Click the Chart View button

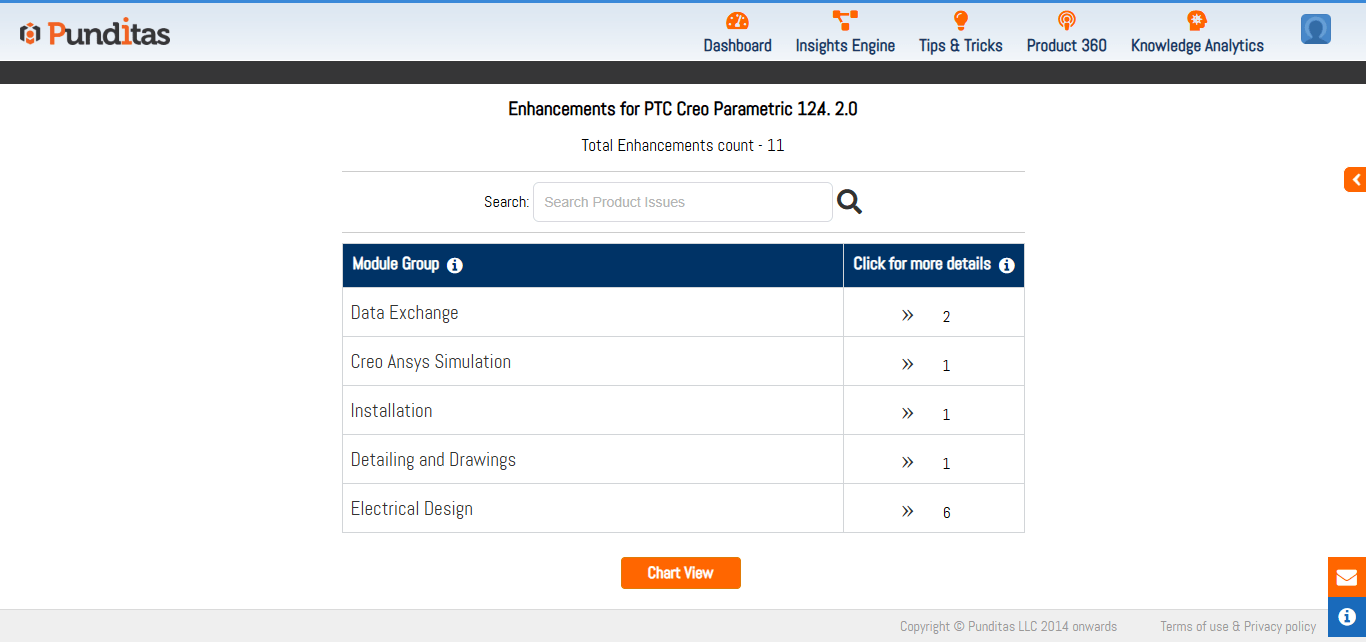point(680,573)
